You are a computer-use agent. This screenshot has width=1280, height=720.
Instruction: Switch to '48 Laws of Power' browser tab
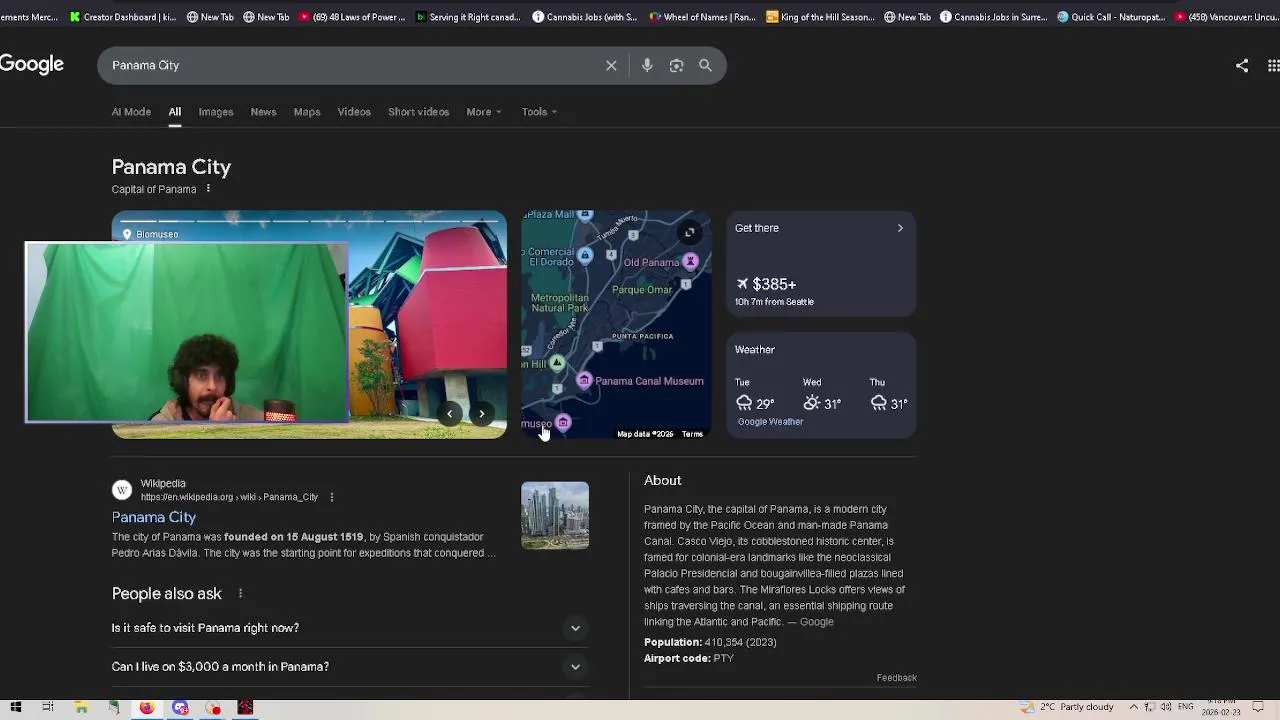pyautogui.click(x=352, y=17)
